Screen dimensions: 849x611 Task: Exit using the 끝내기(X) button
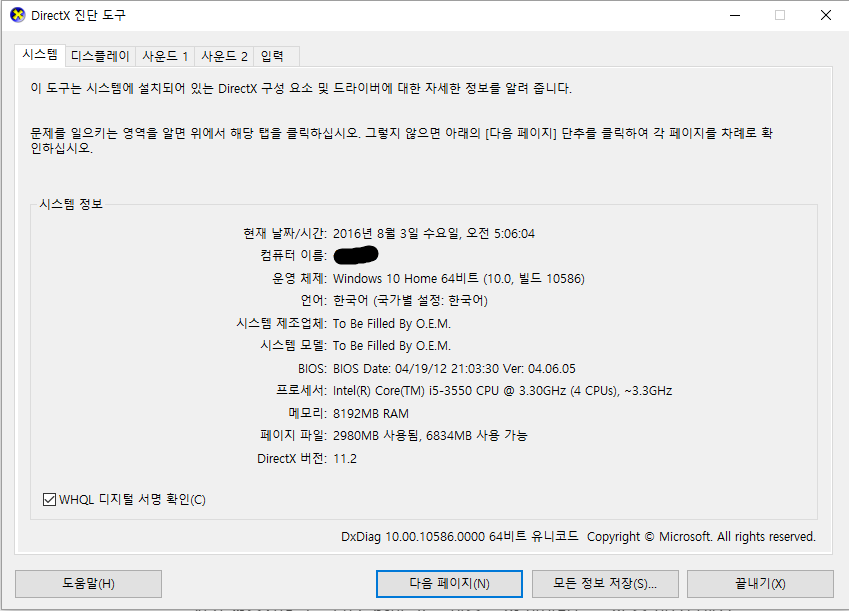(760, 583)
